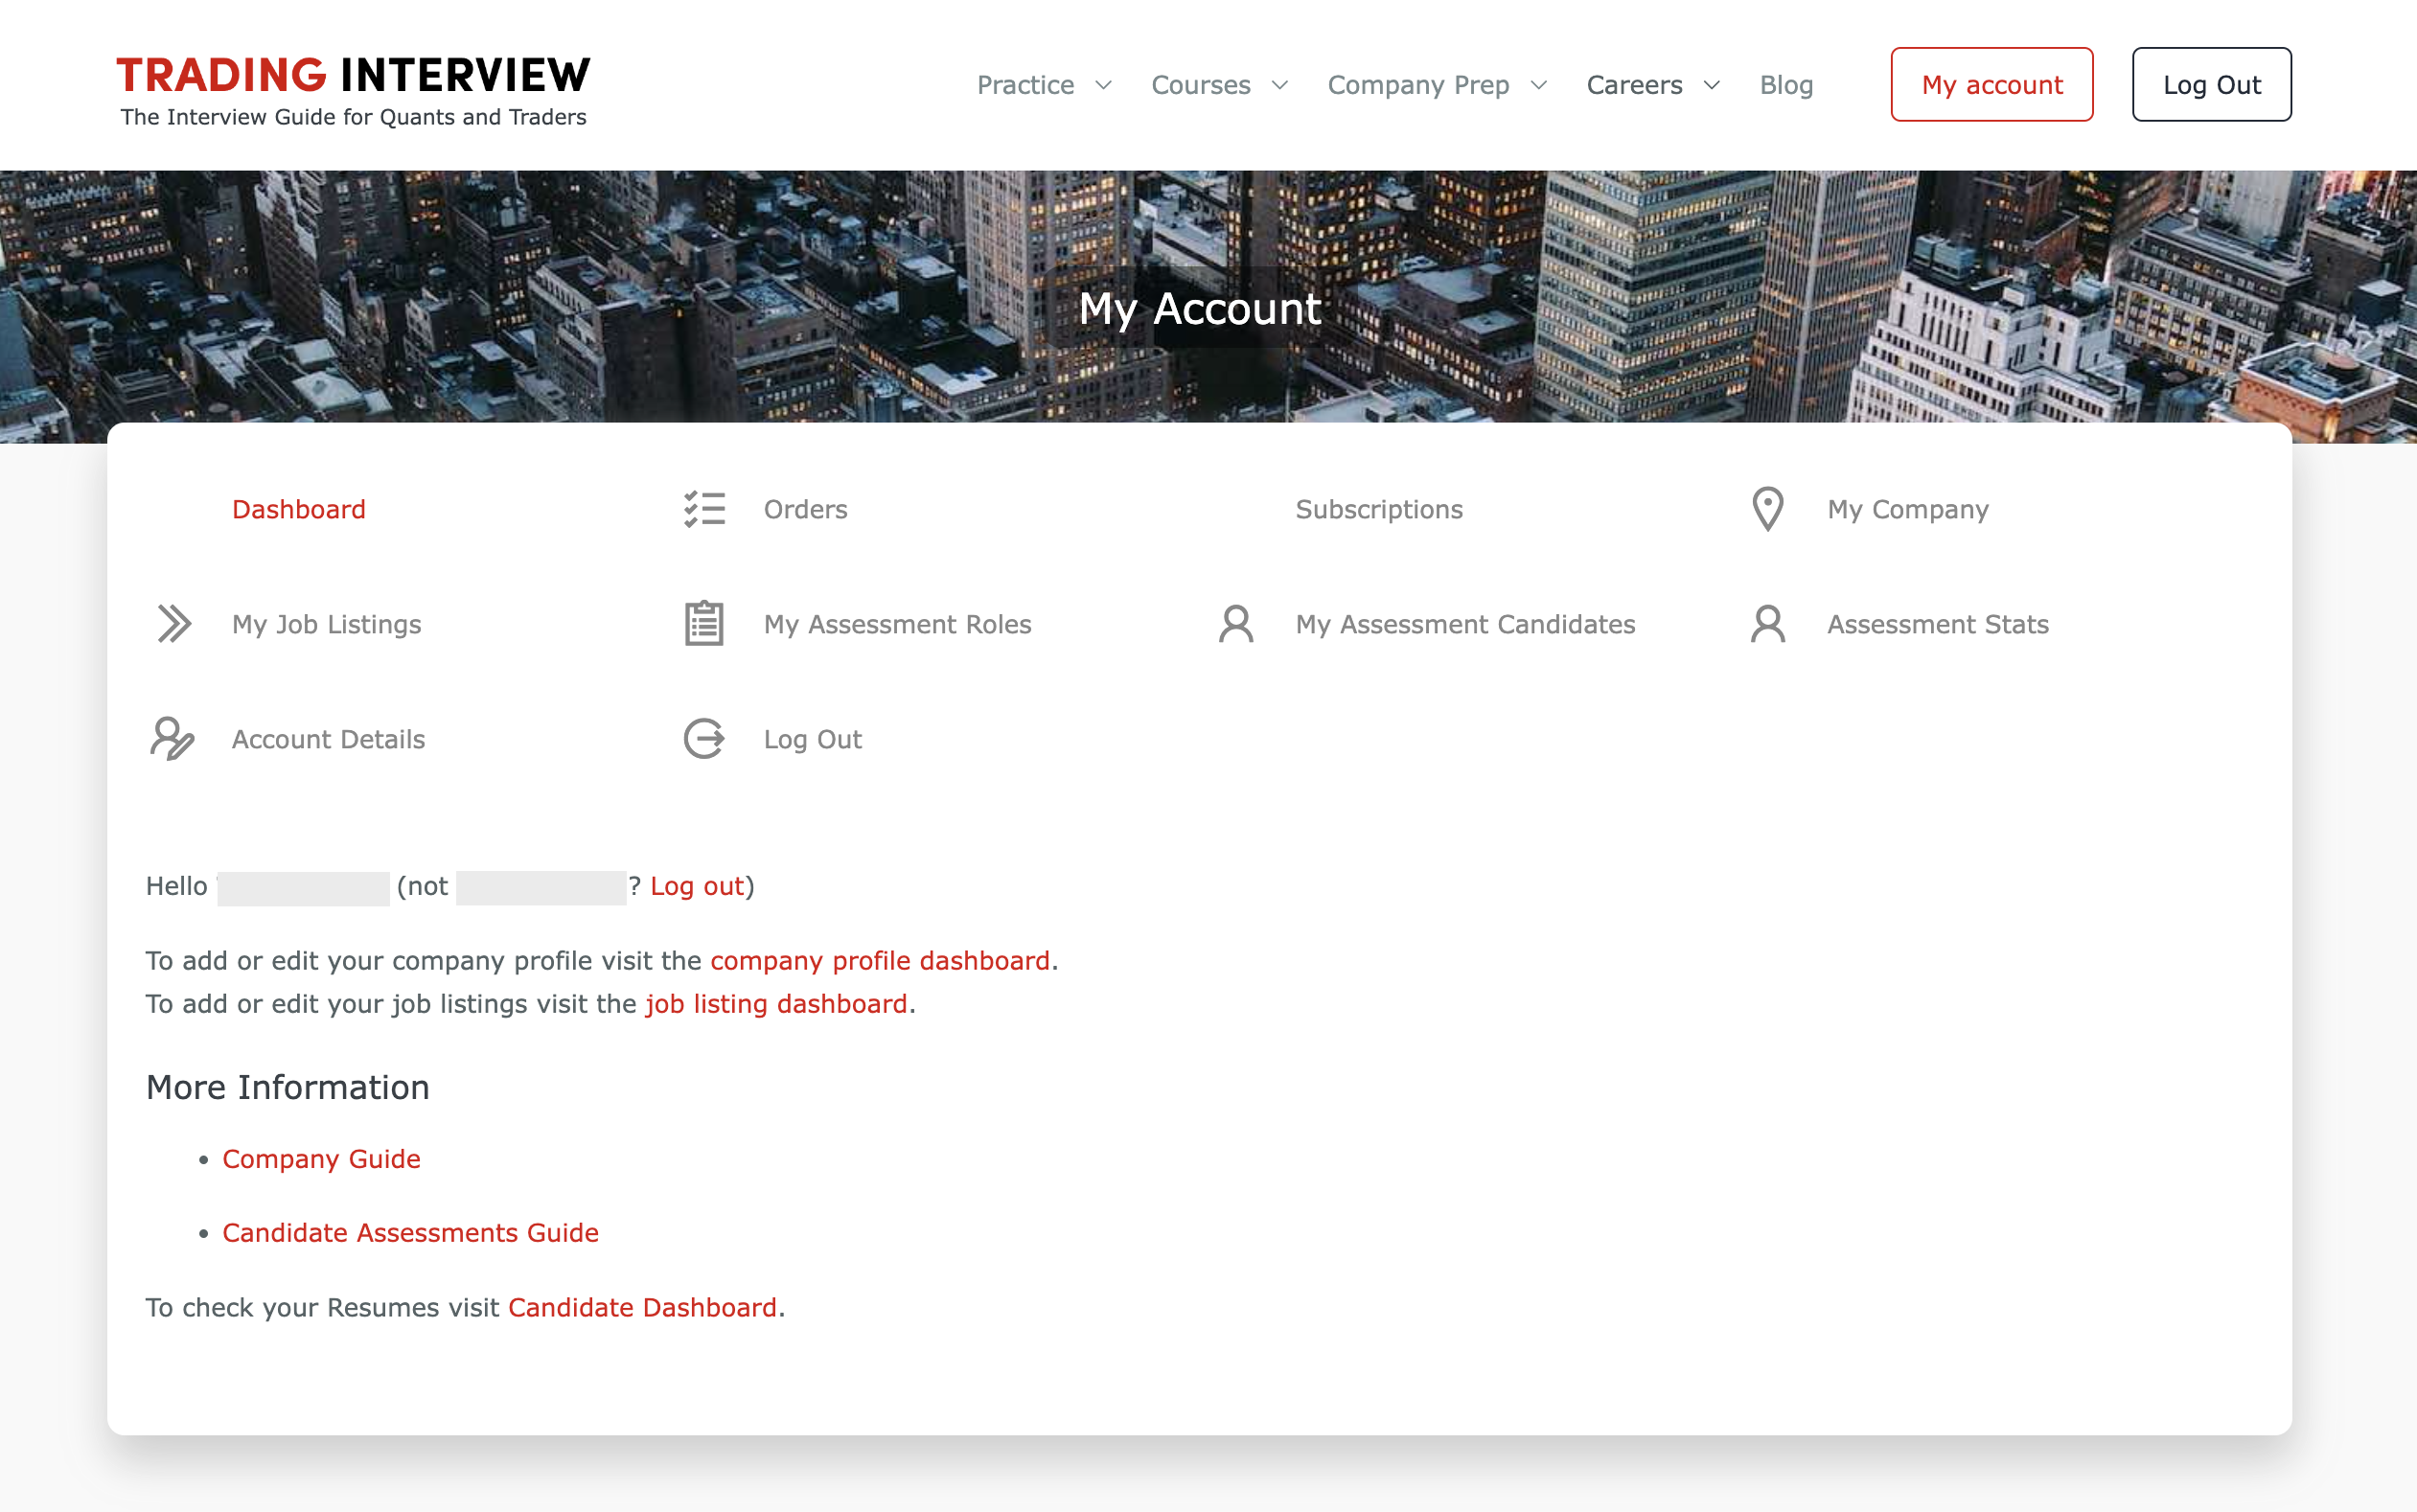Click the My Assessment Candidates person icon
This screenshot has width=2417, height=1512.
click(x=1236, y=624)
